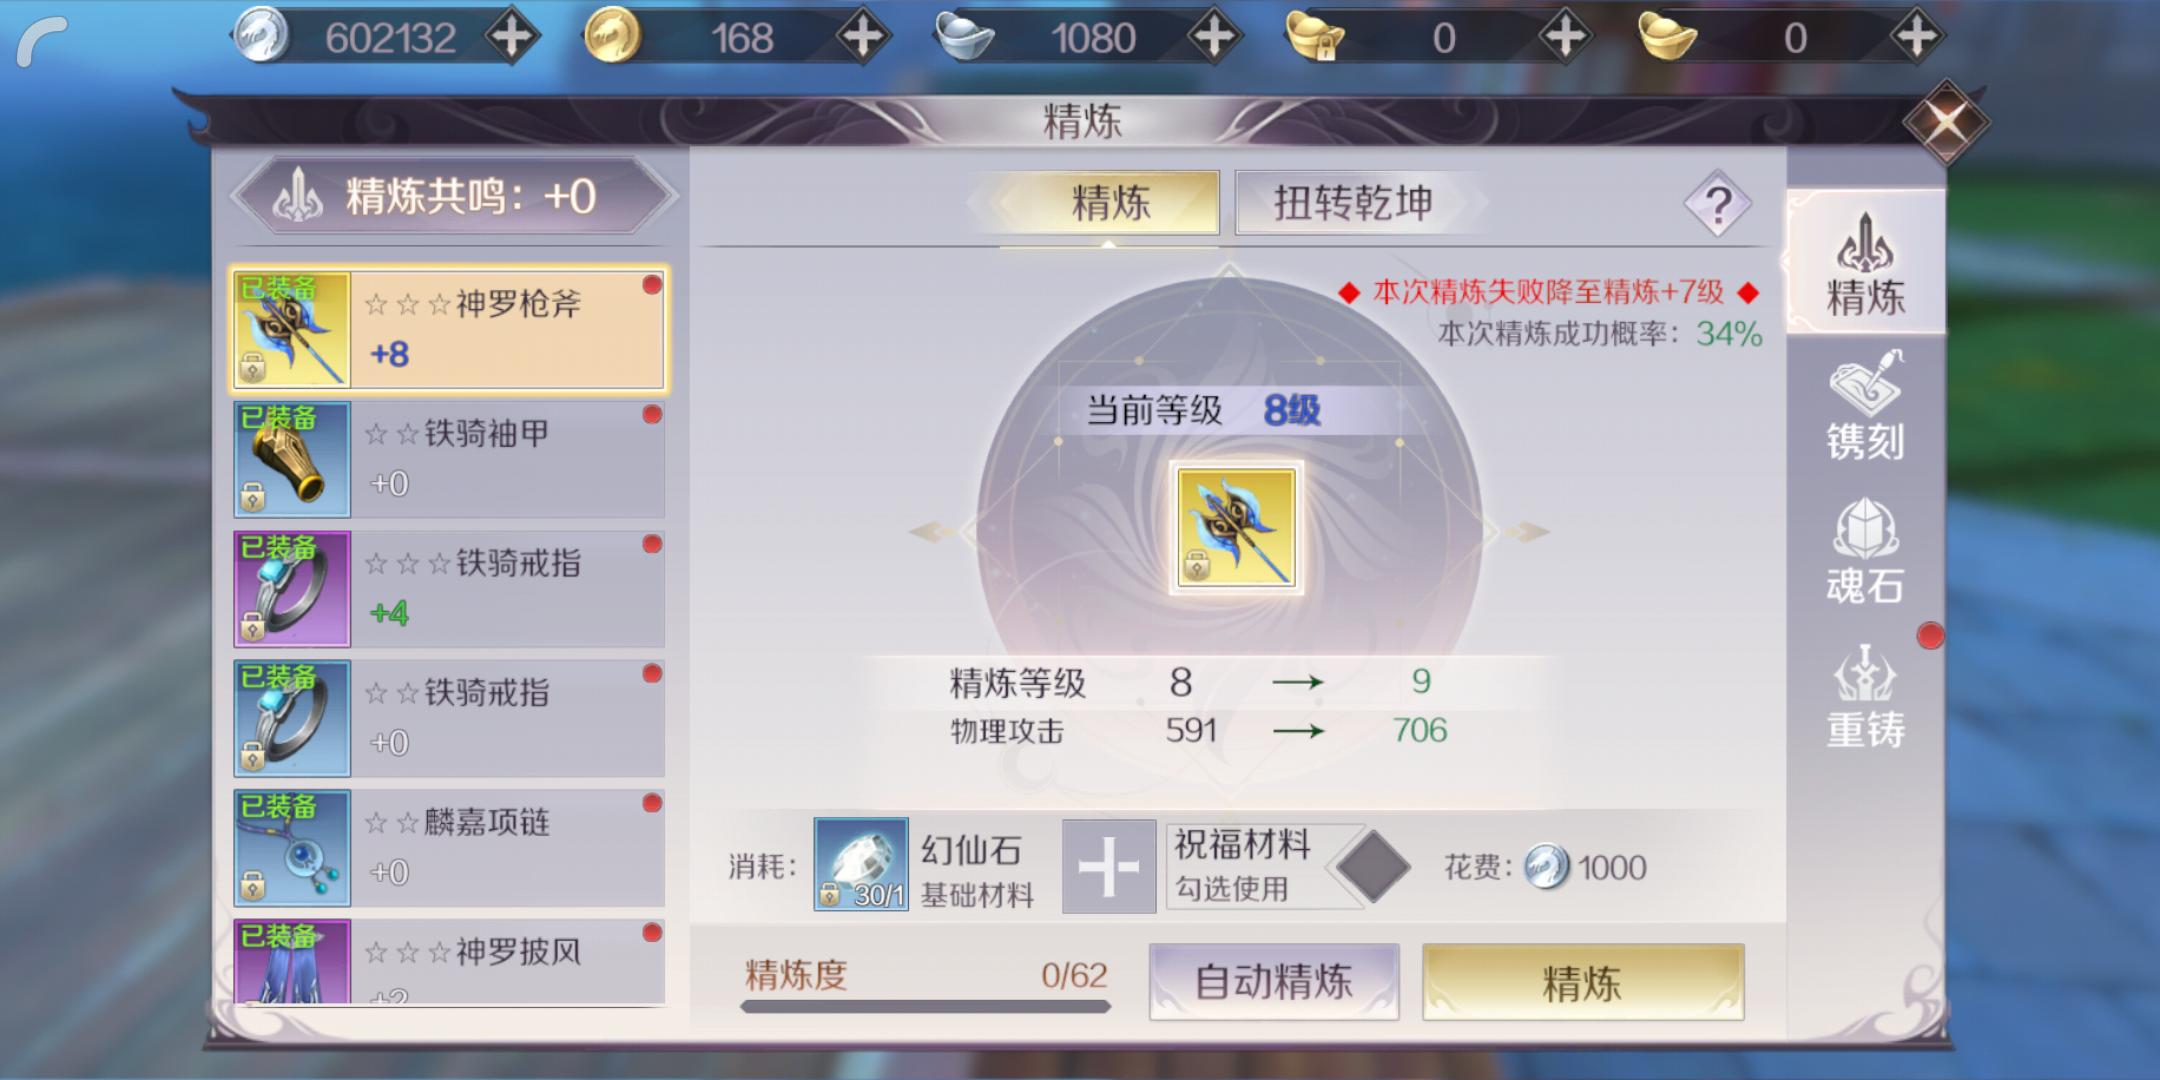Open the 魂石 soul stone side icon
Screen dimensions: 2160x1080
tap(1865, 551)
